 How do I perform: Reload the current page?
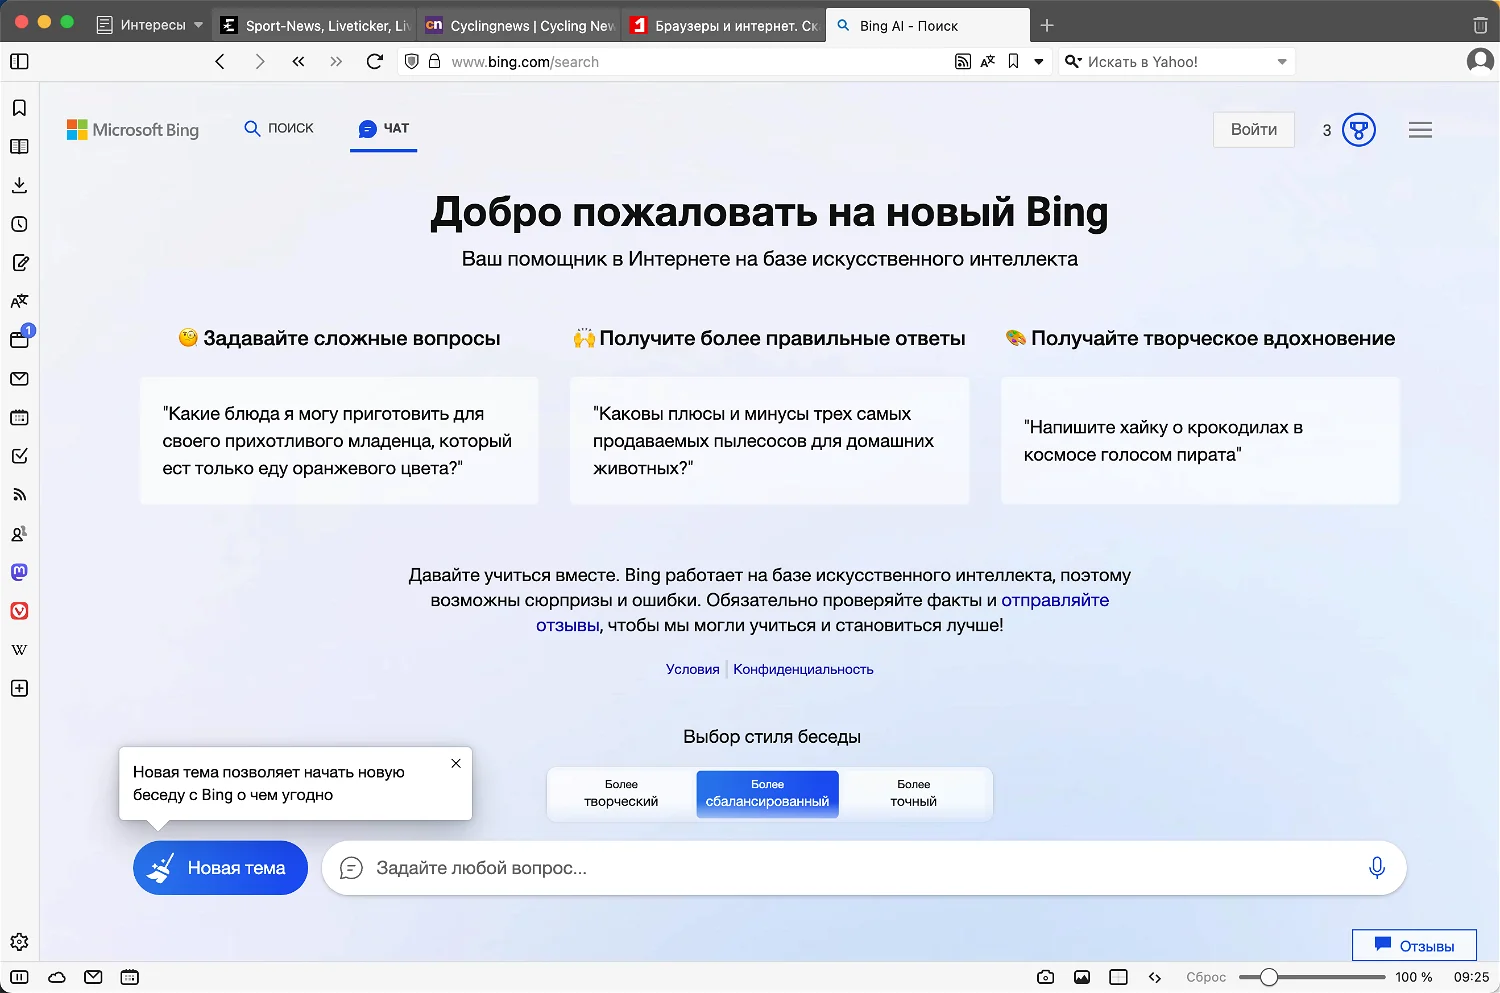pyautogui.click(x=375, y=62)
